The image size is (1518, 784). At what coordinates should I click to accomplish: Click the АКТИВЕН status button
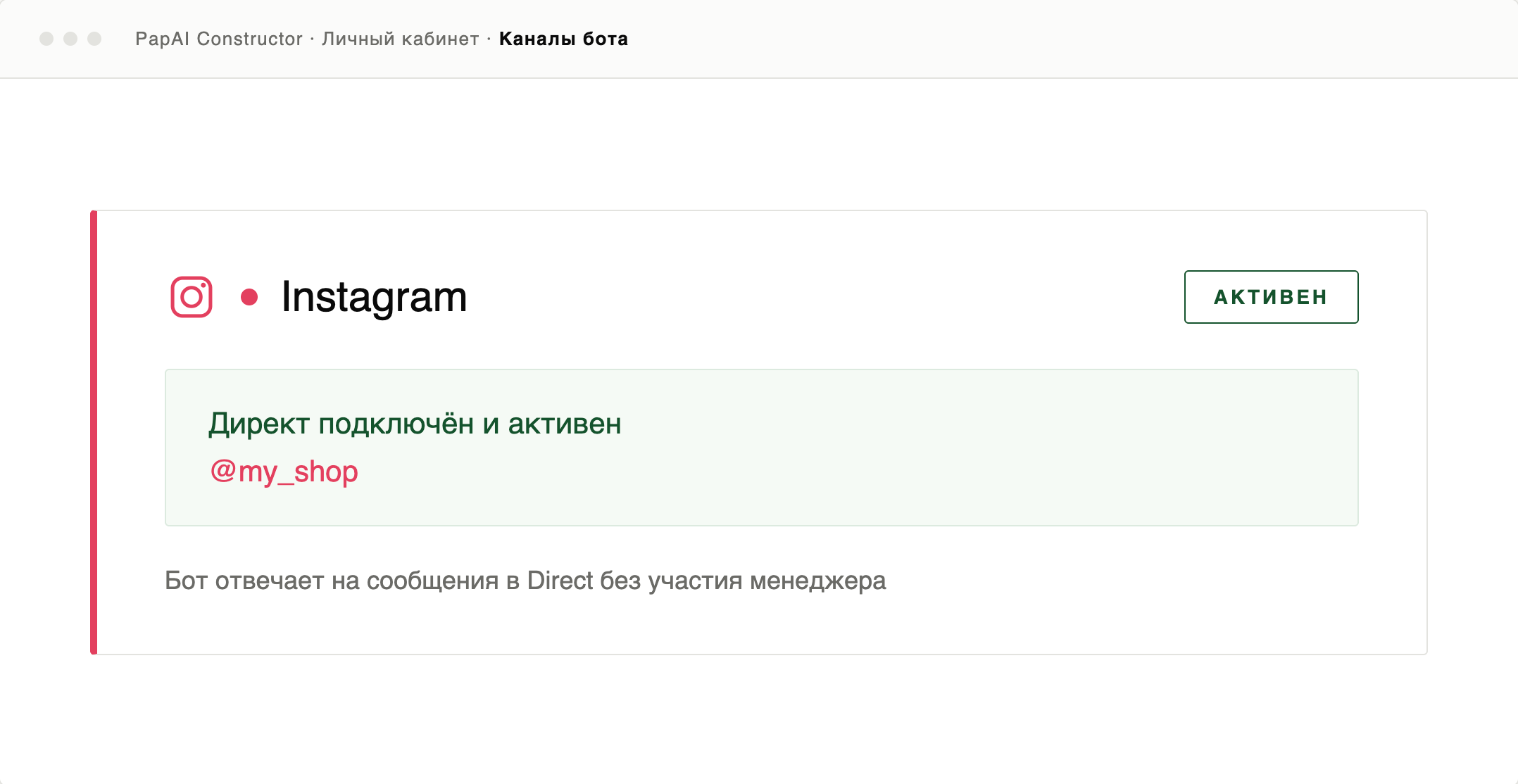pos(1271,297)
